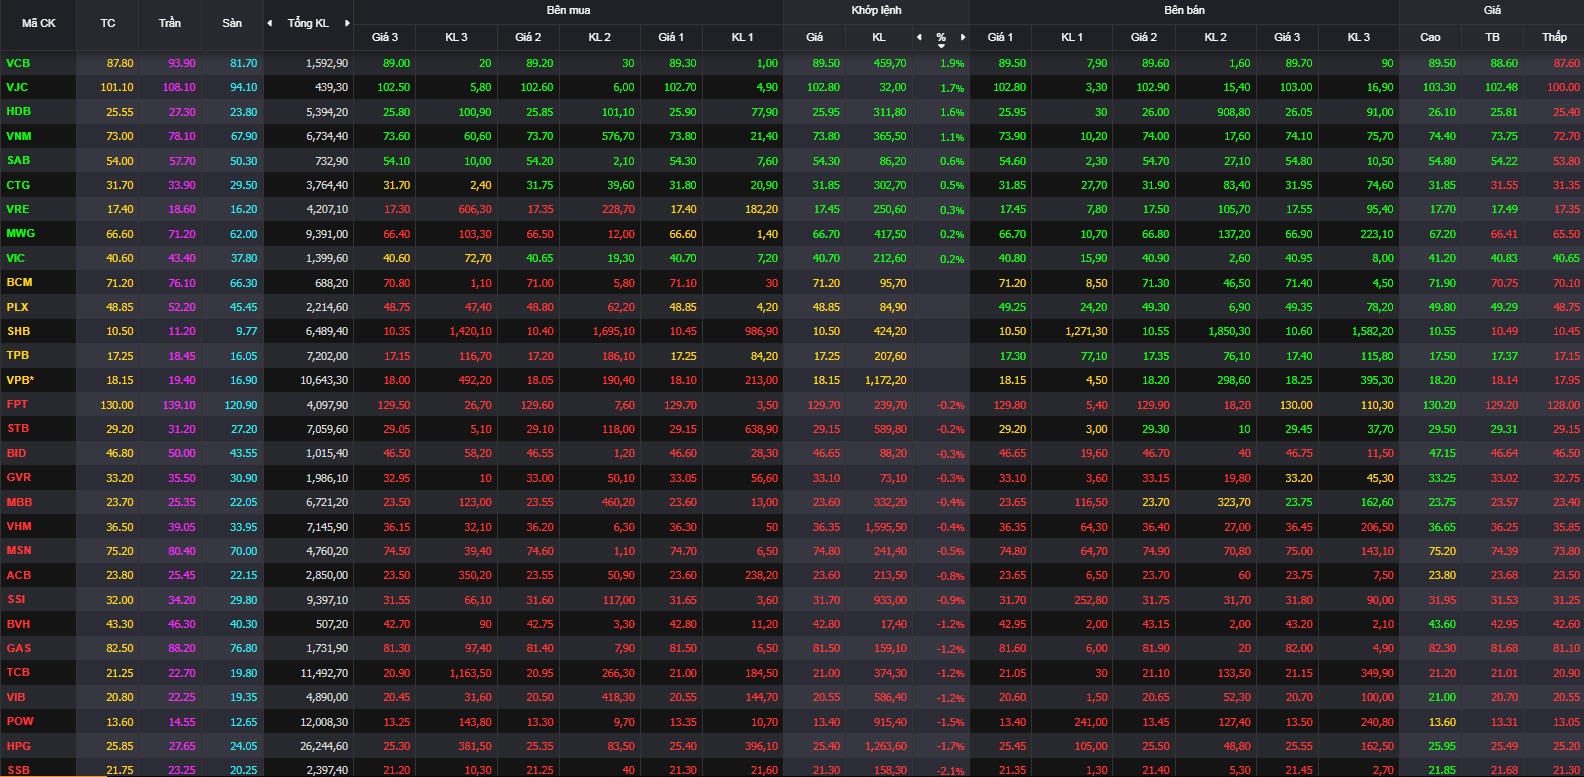Open stock symbol POW
Image resolution: width=1584 pixels, height=777 pixels.
[x=20, y=721]
